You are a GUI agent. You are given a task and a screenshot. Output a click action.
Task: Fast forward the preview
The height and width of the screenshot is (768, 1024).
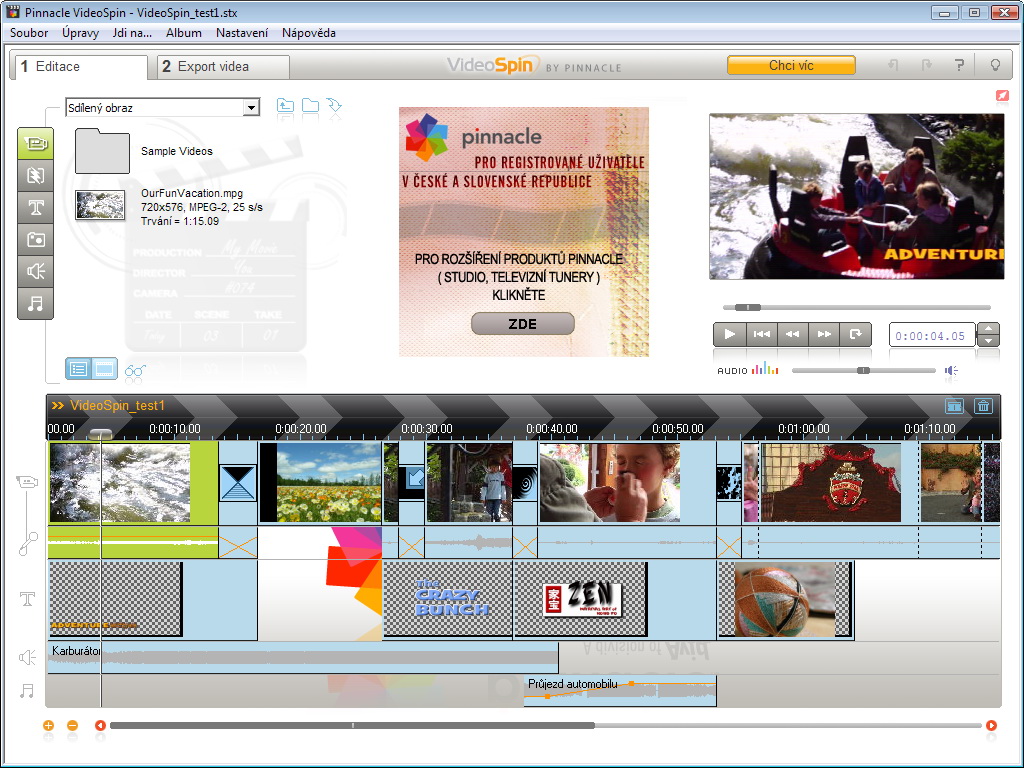click(824, 334)
